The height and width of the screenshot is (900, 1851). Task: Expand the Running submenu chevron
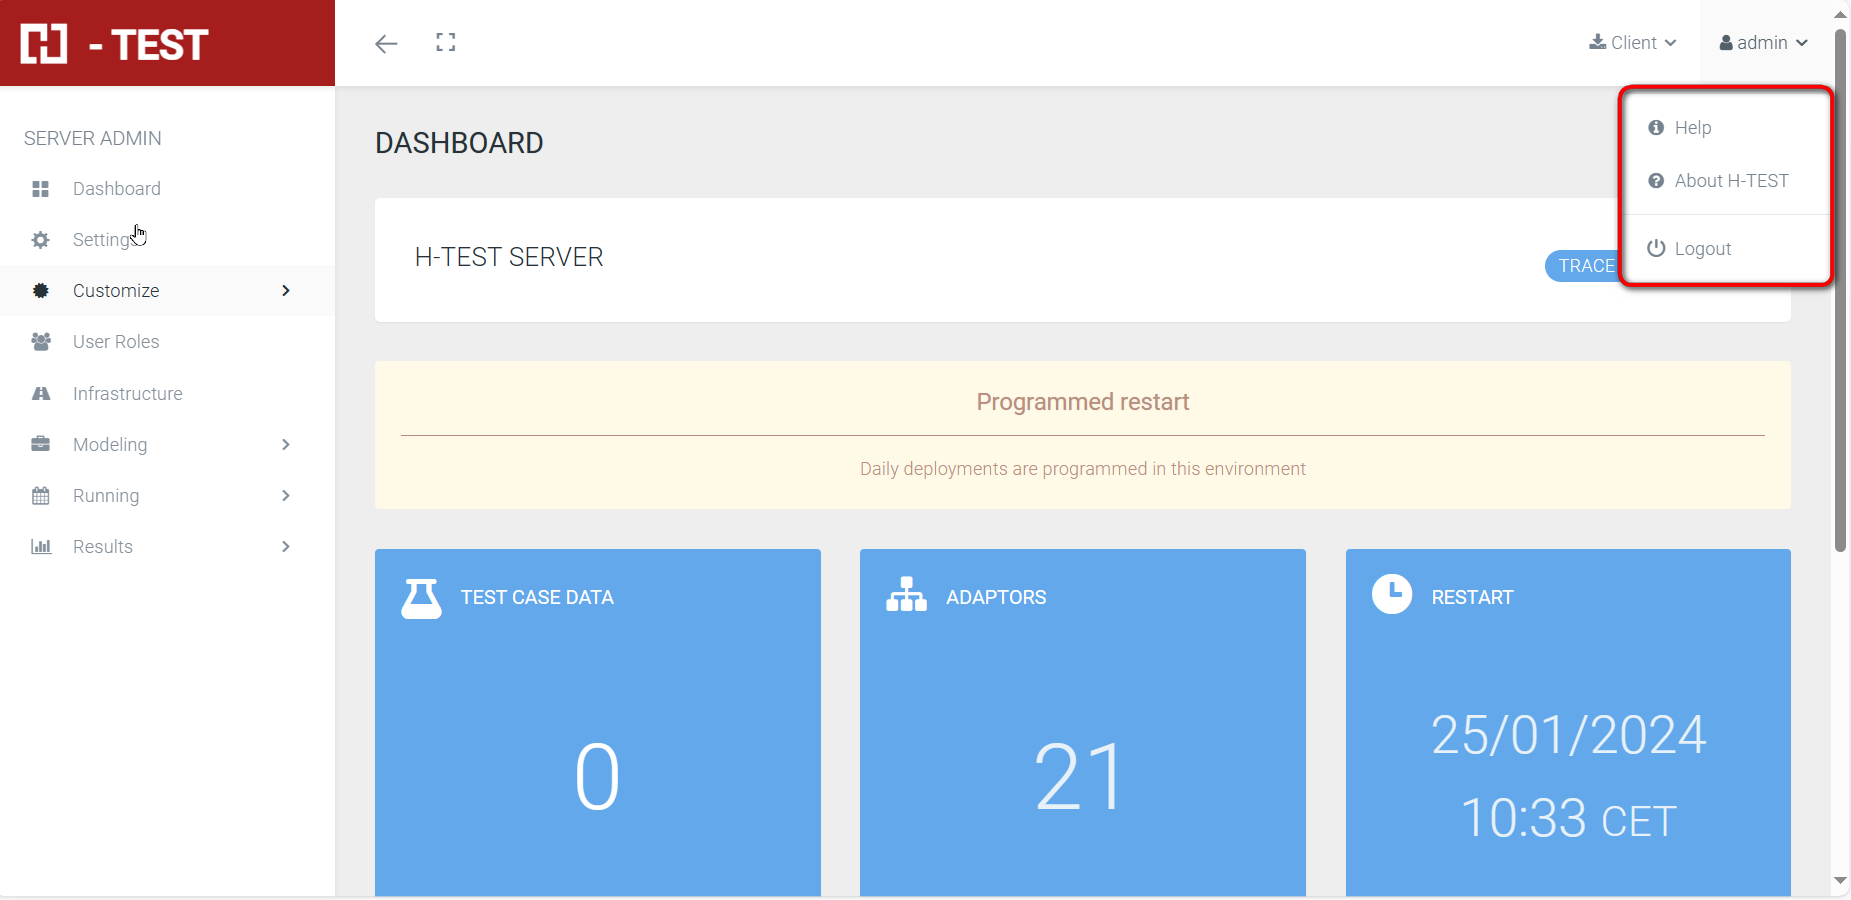coord(286,496)
